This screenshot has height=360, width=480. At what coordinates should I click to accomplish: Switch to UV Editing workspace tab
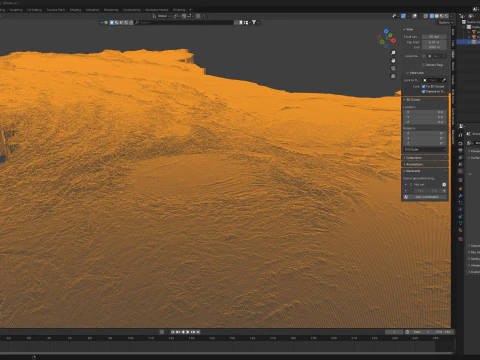34,10
